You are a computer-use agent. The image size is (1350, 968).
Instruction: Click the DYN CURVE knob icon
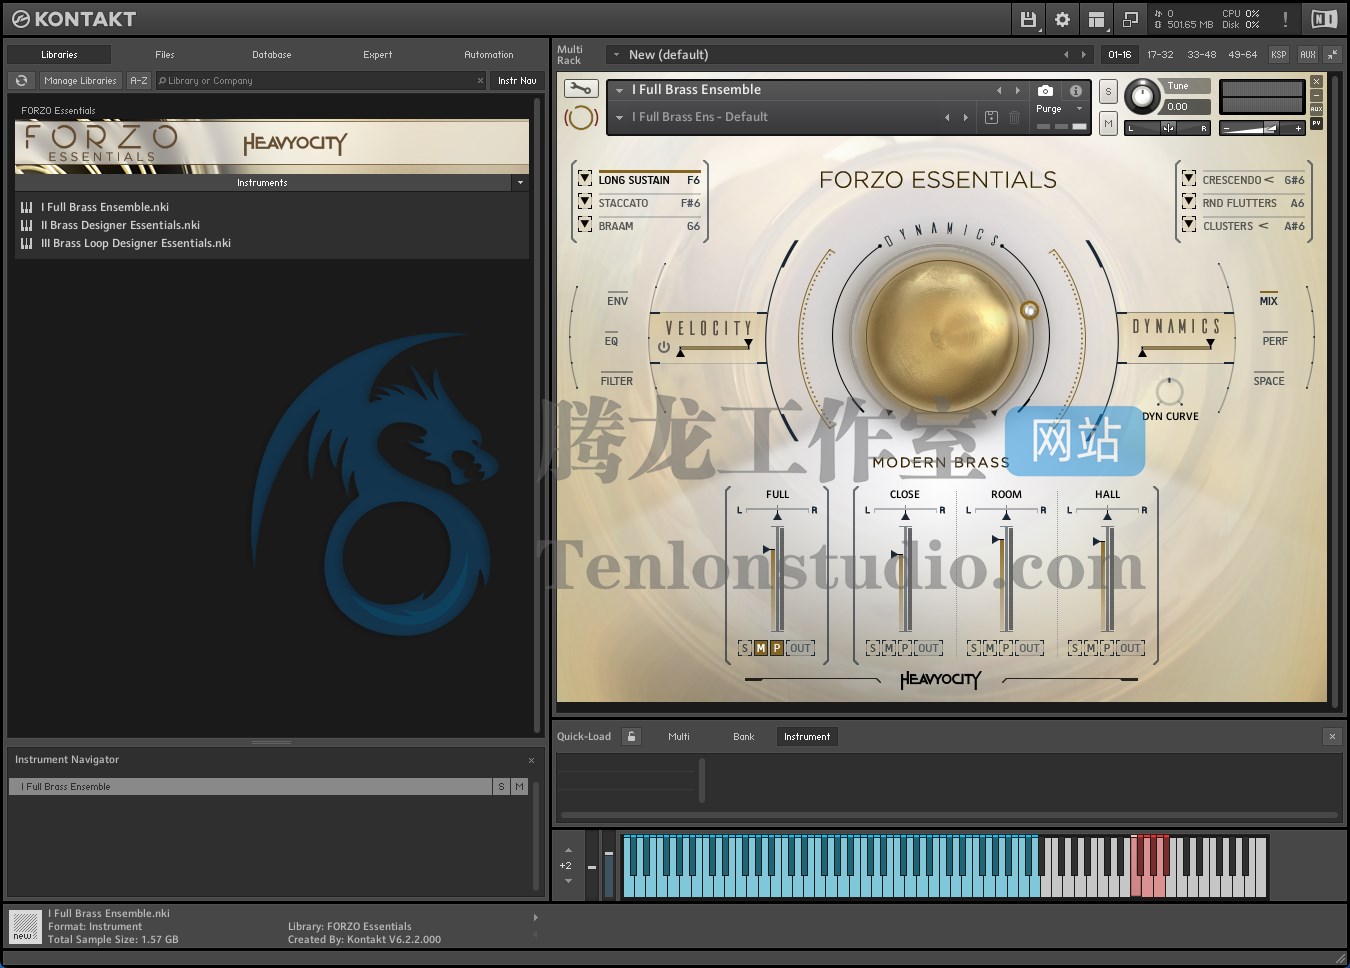tap(1168, 393)
